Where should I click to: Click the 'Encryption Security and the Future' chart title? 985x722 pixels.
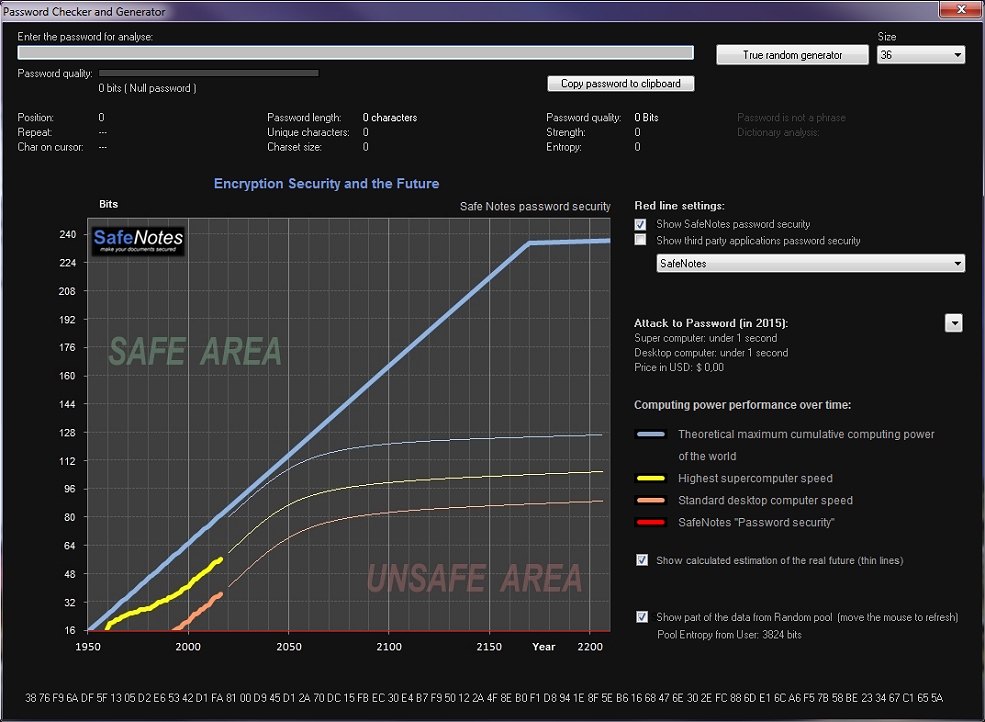(x=326, y=183)
